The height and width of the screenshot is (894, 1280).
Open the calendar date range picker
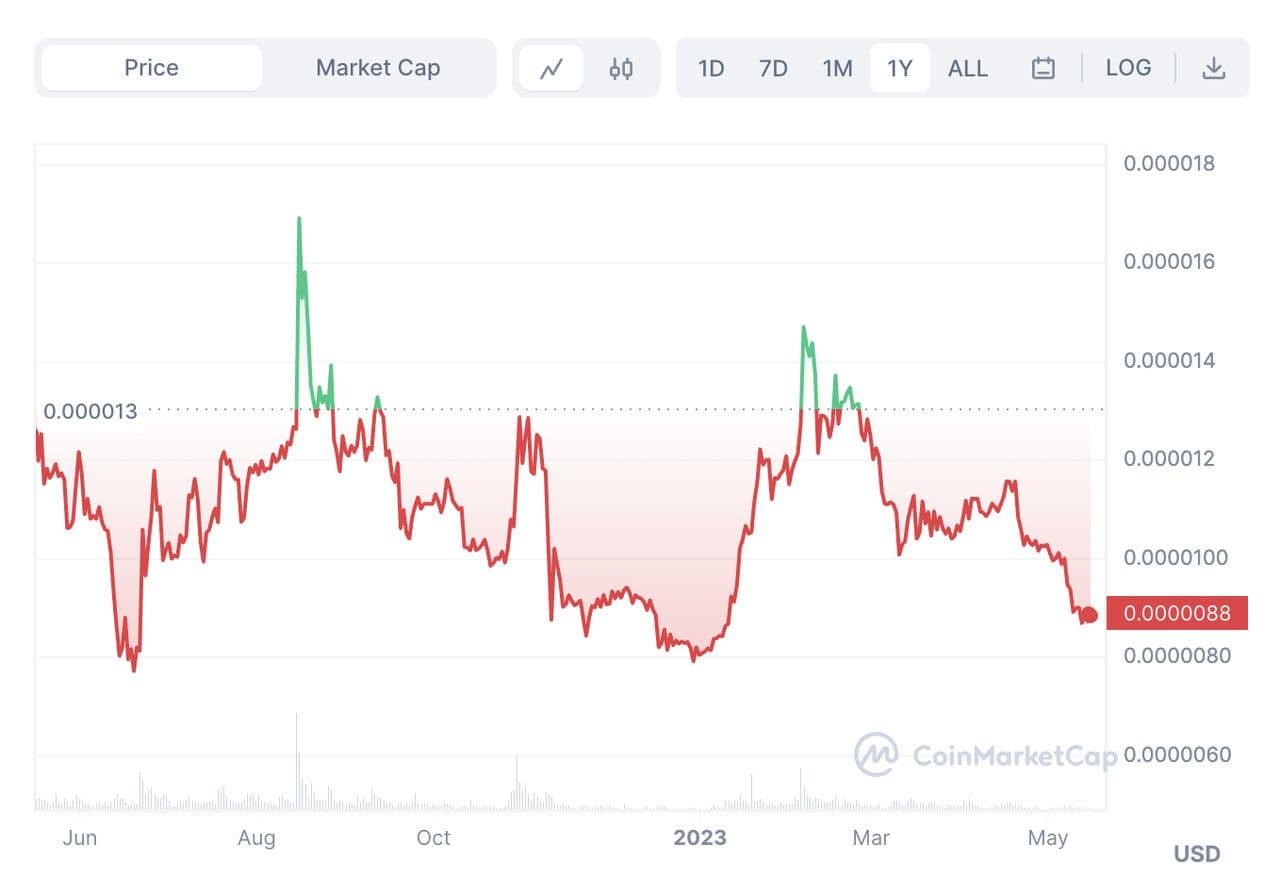(x=1043, y=68)
